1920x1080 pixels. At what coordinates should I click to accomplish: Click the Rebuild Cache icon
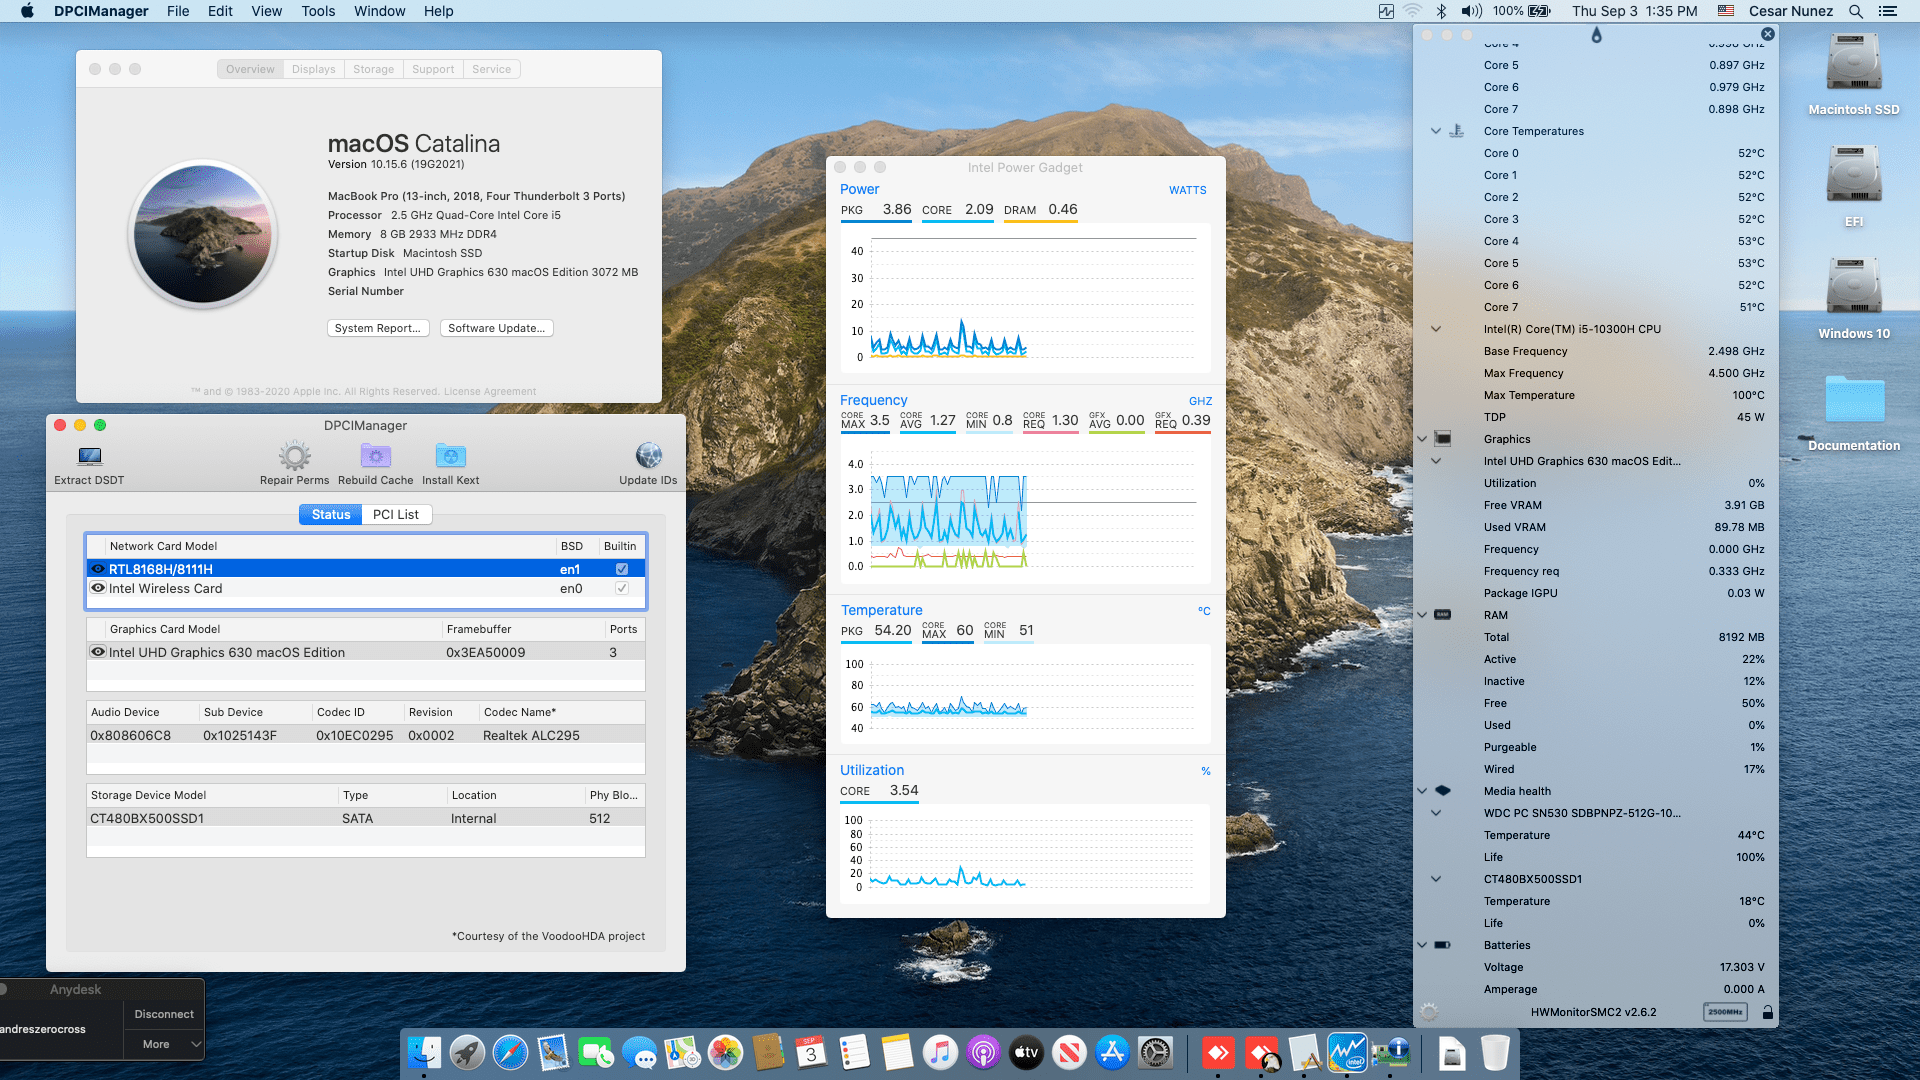375,456
